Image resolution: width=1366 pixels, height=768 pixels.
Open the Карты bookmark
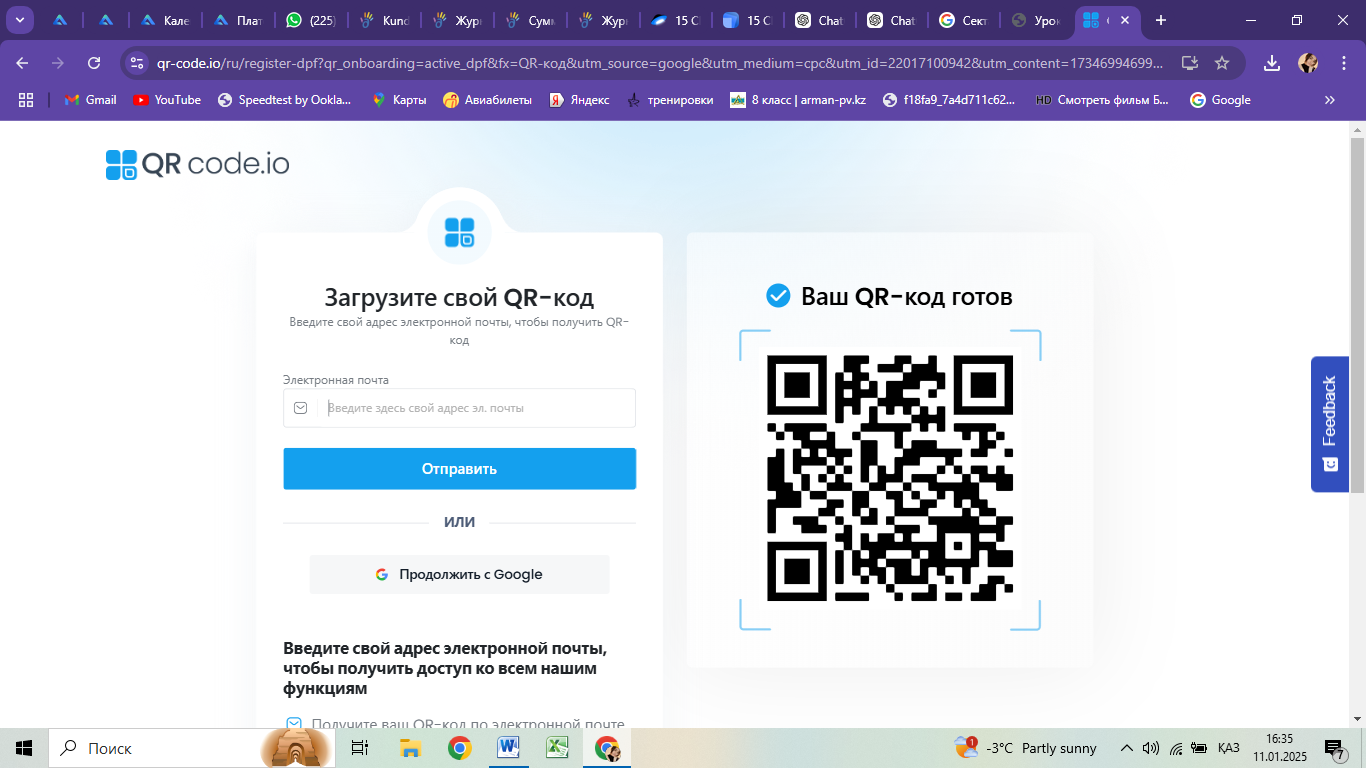[399, 100]
